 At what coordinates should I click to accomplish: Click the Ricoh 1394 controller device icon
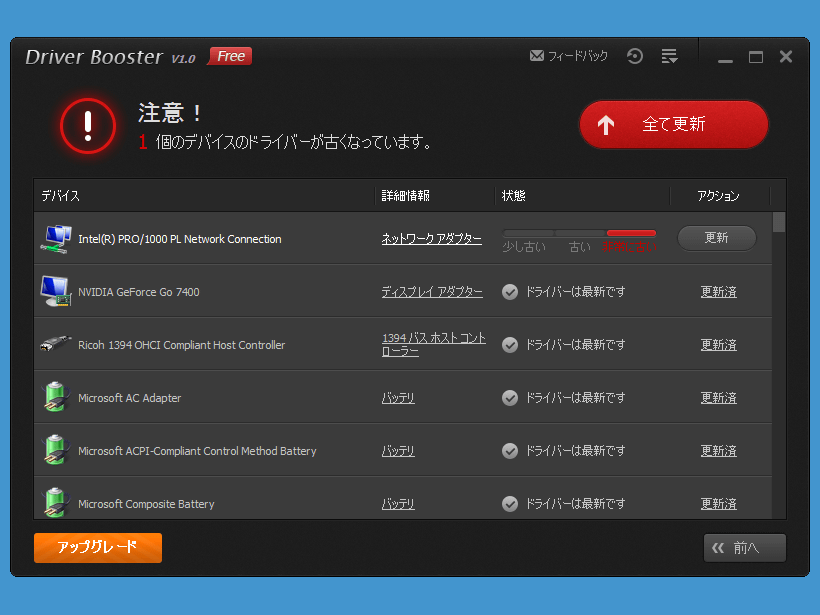[x=55, y=344]
